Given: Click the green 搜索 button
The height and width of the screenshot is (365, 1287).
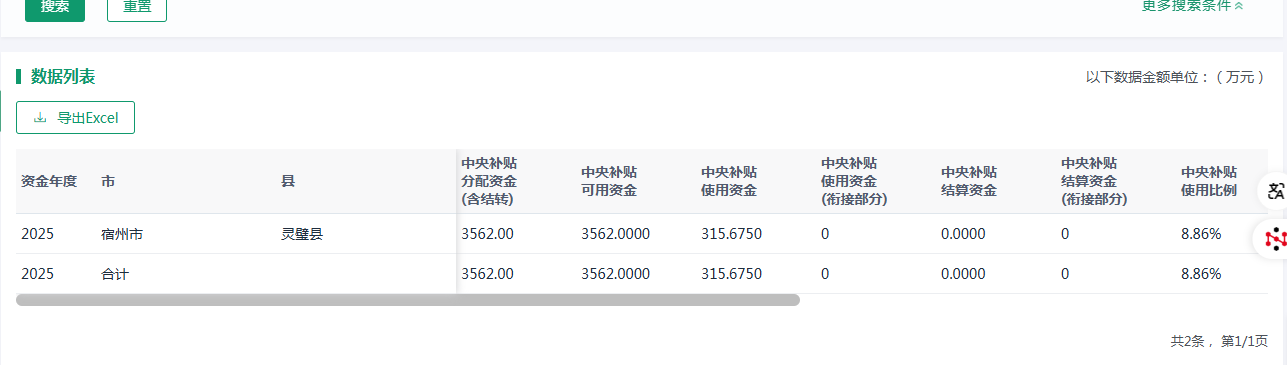Looking at the screenshot, I should [55, 7].
